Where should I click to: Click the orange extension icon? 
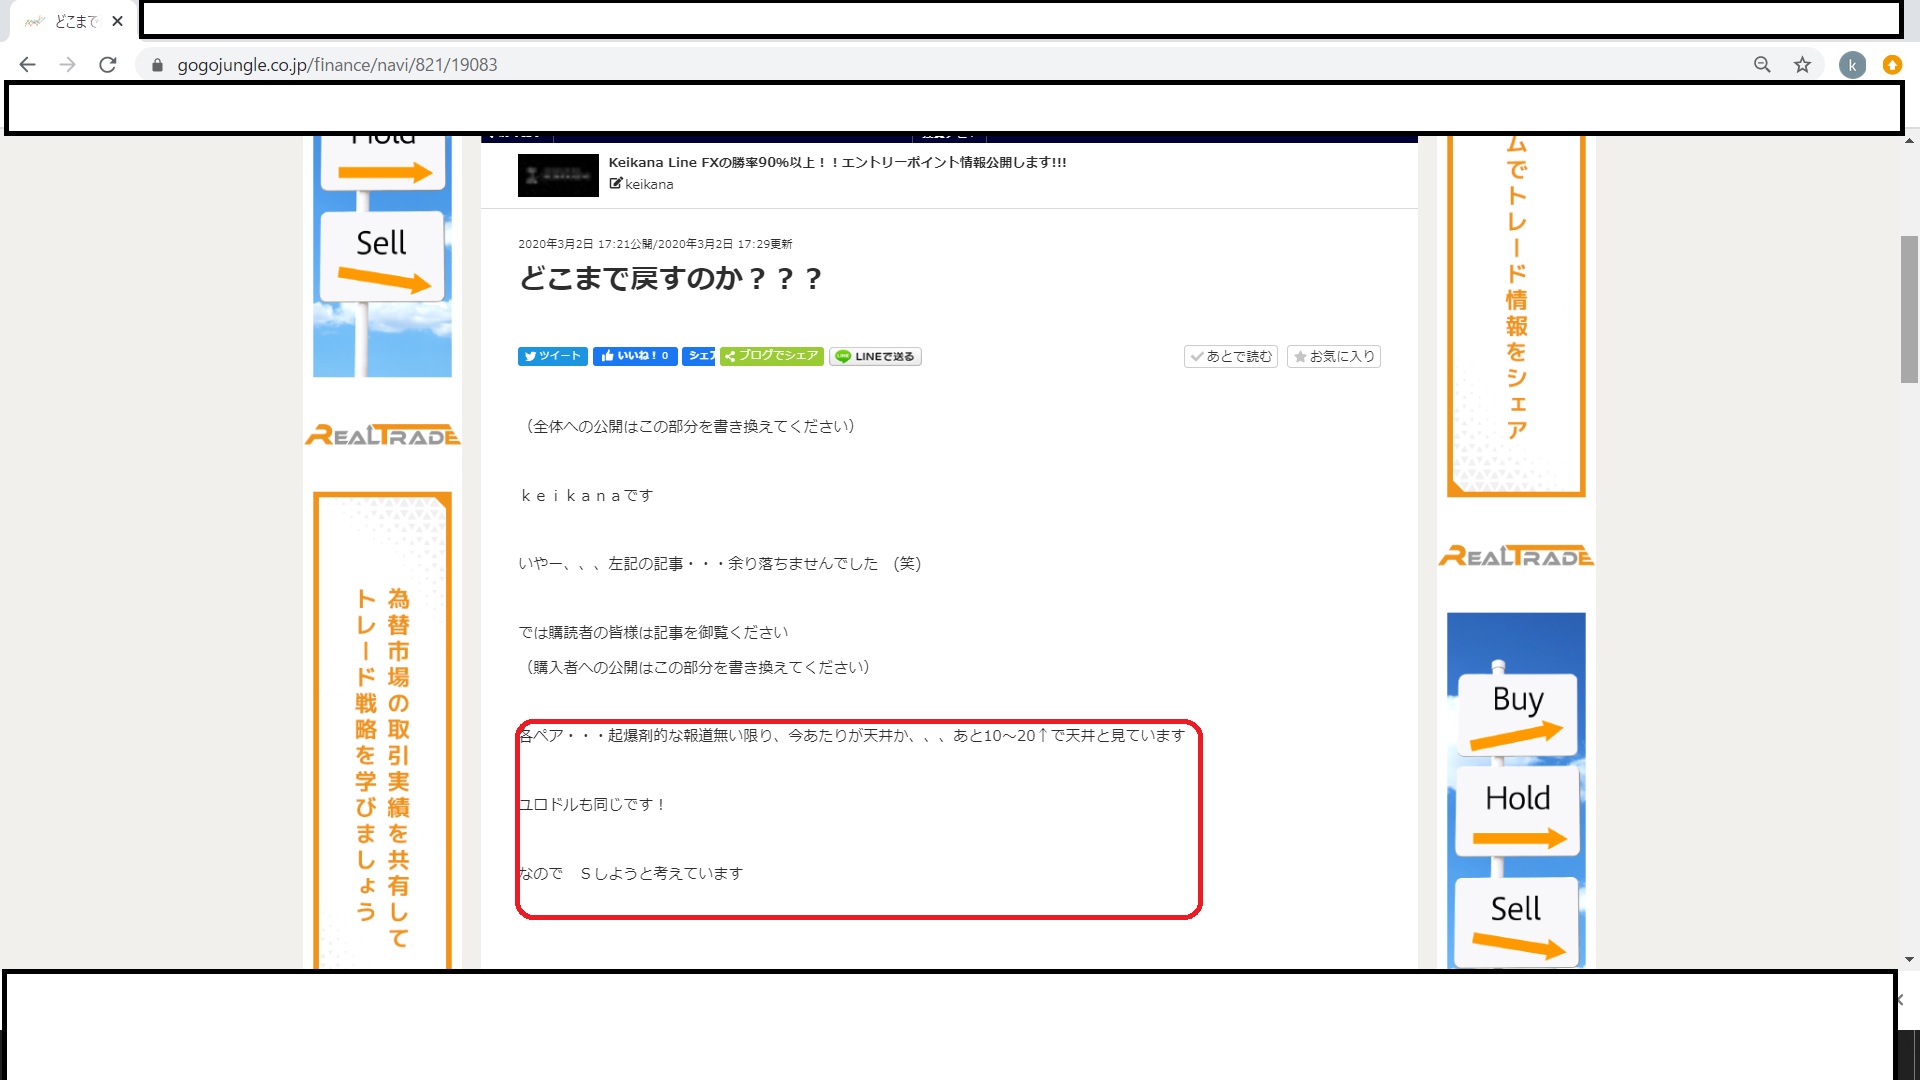[x=1892, y=65]
